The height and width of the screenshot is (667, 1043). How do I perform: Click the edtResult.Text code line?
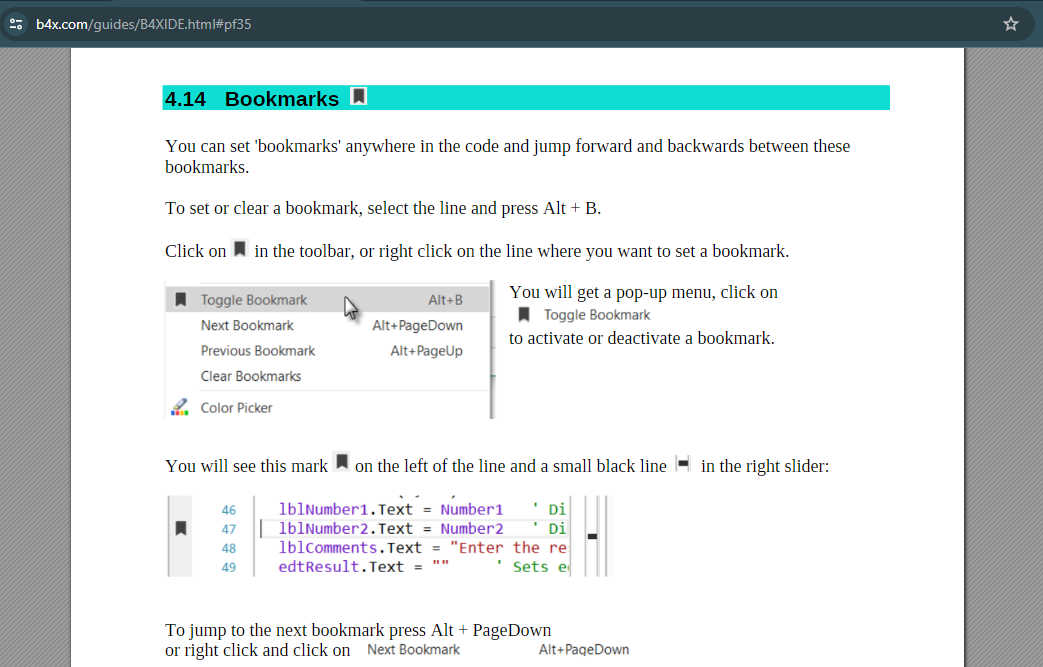coord(422,567)
